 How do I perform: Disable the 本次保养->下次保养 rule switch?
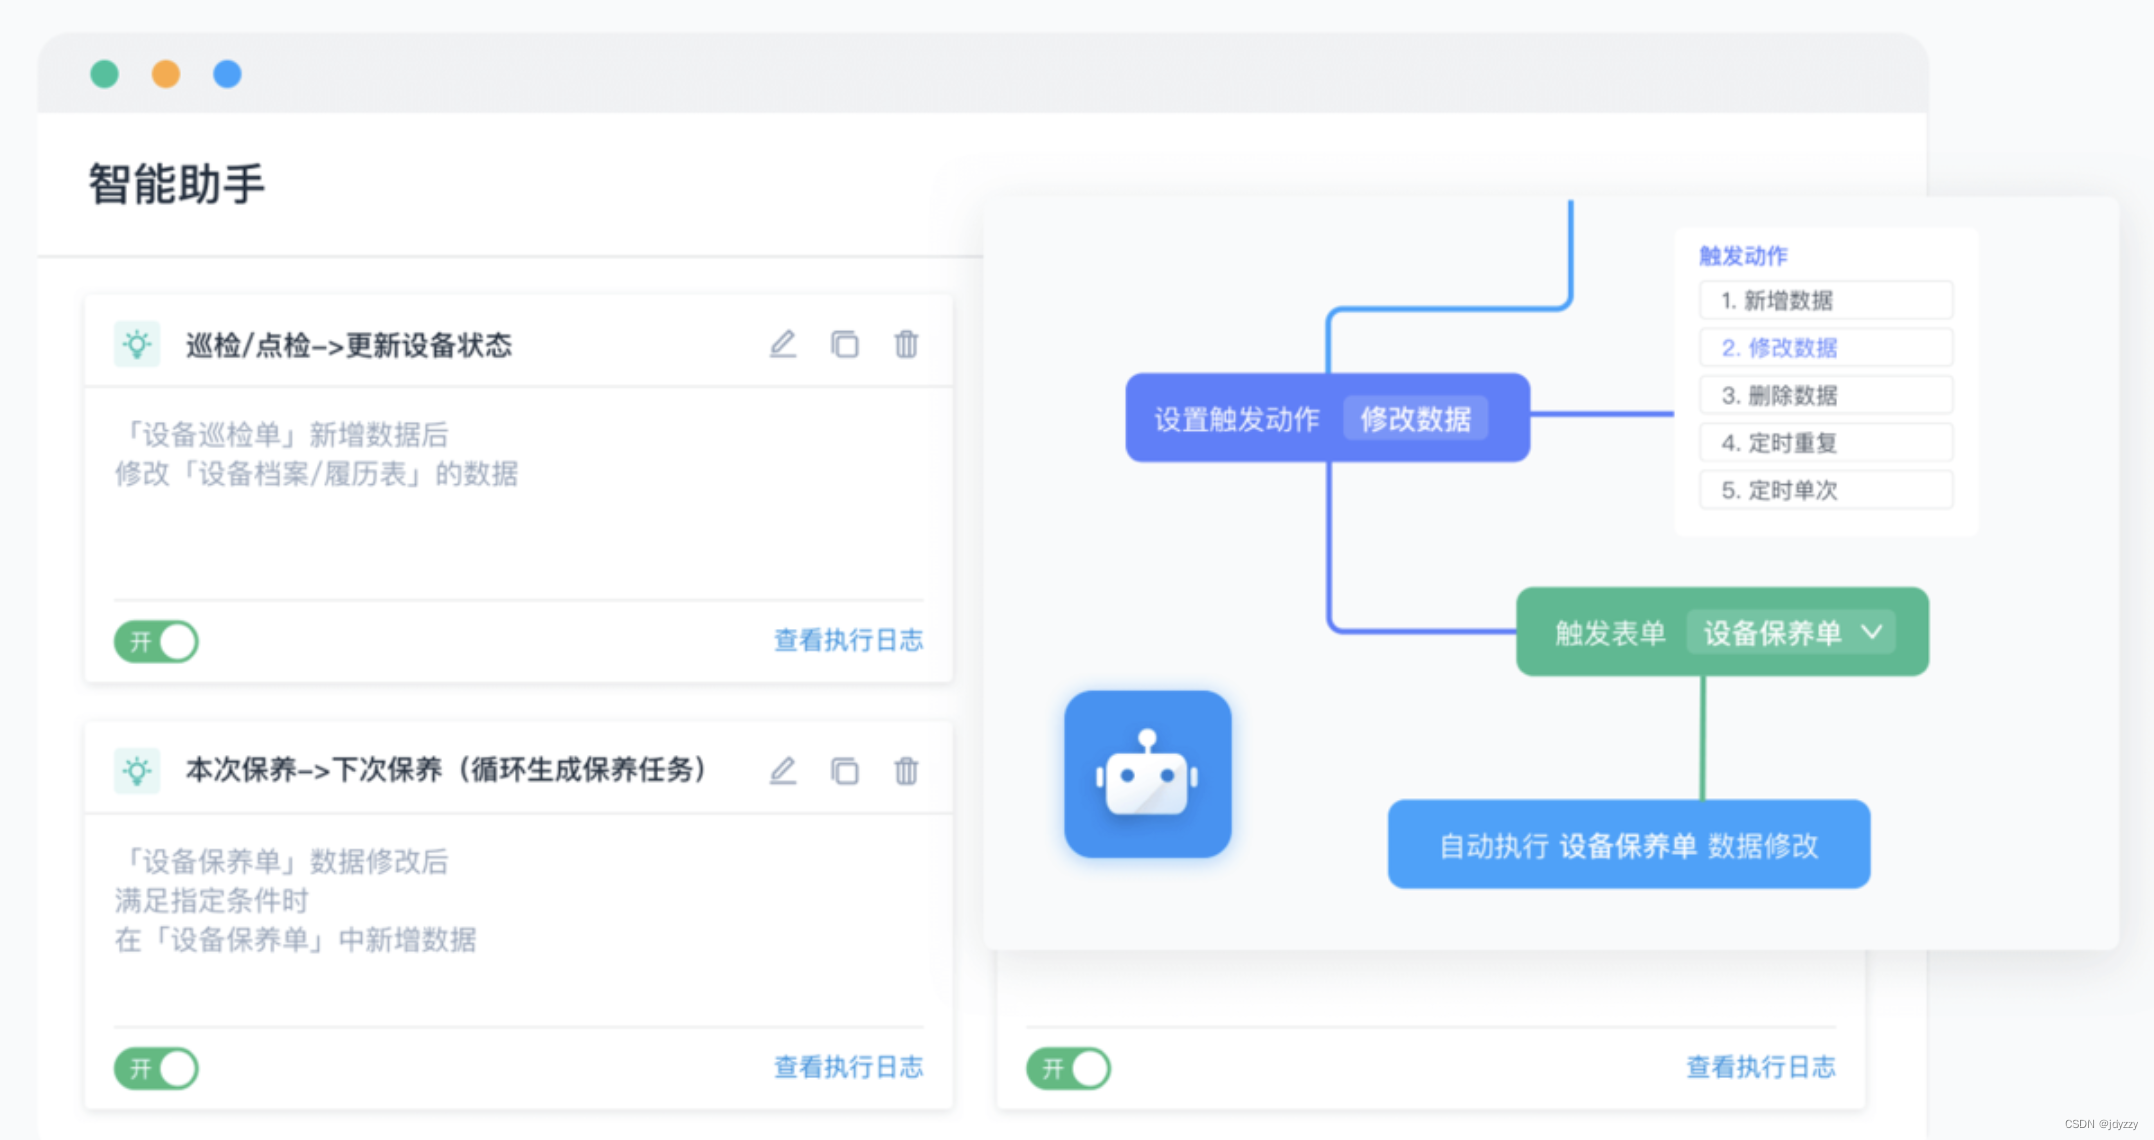click(157, 1068)
